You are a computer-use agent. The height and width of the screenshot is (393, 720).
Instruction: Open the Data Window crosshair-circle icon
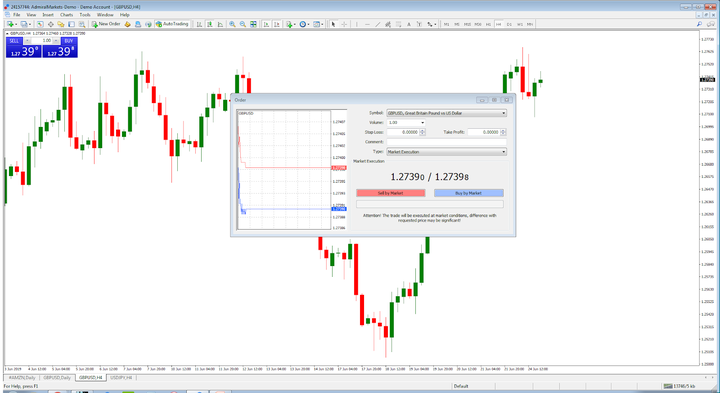[x=51, y=24]
